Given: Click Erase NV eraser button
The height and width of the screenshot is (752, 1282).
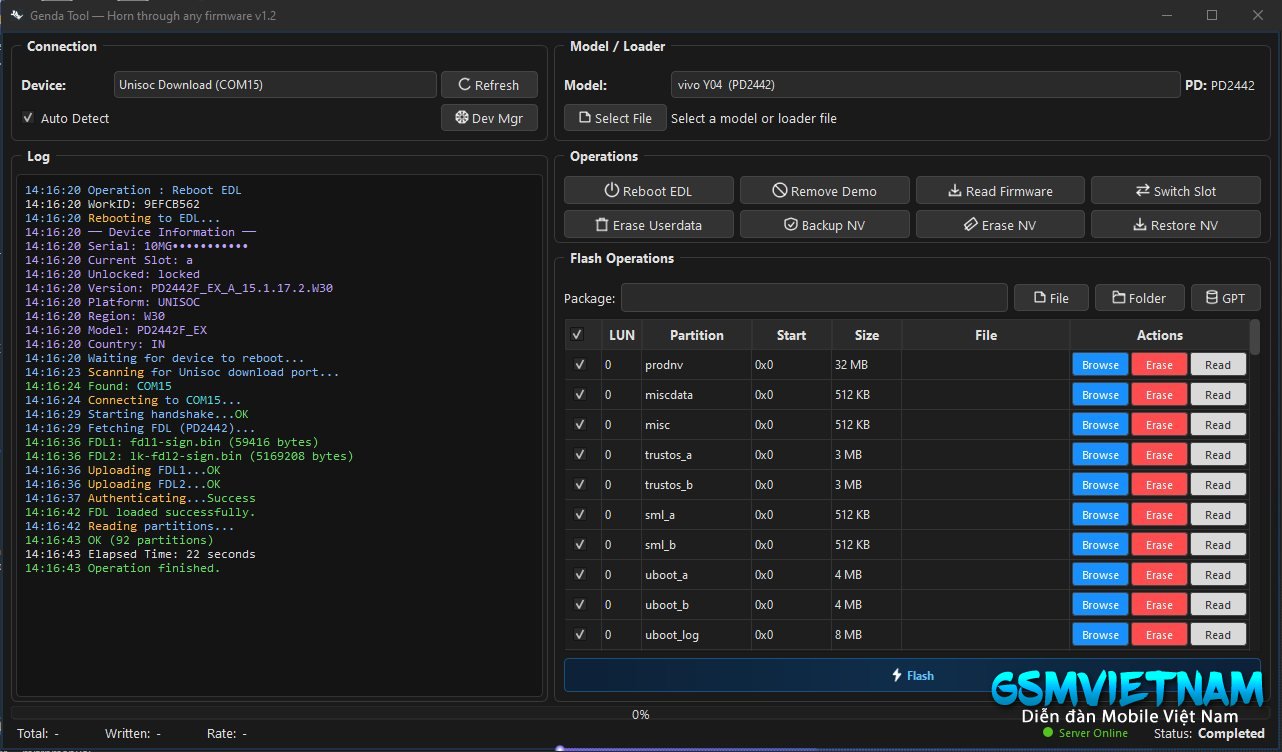Looking at the screenshot, I should pos(999,225).
